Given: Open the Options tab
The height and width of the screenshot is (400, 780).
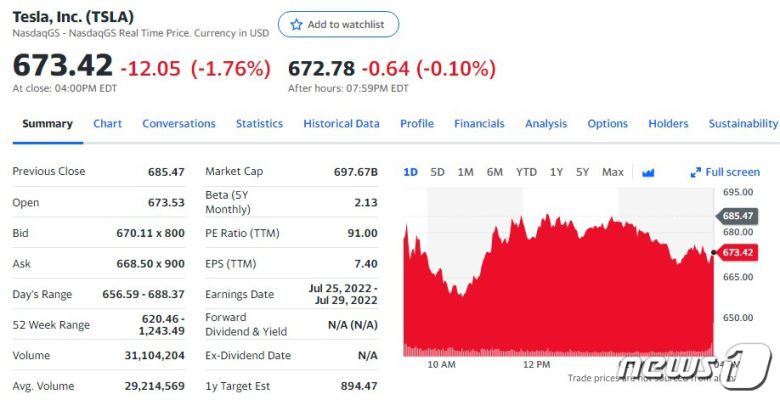Looking at the screenshot, I should coord(607,124).
